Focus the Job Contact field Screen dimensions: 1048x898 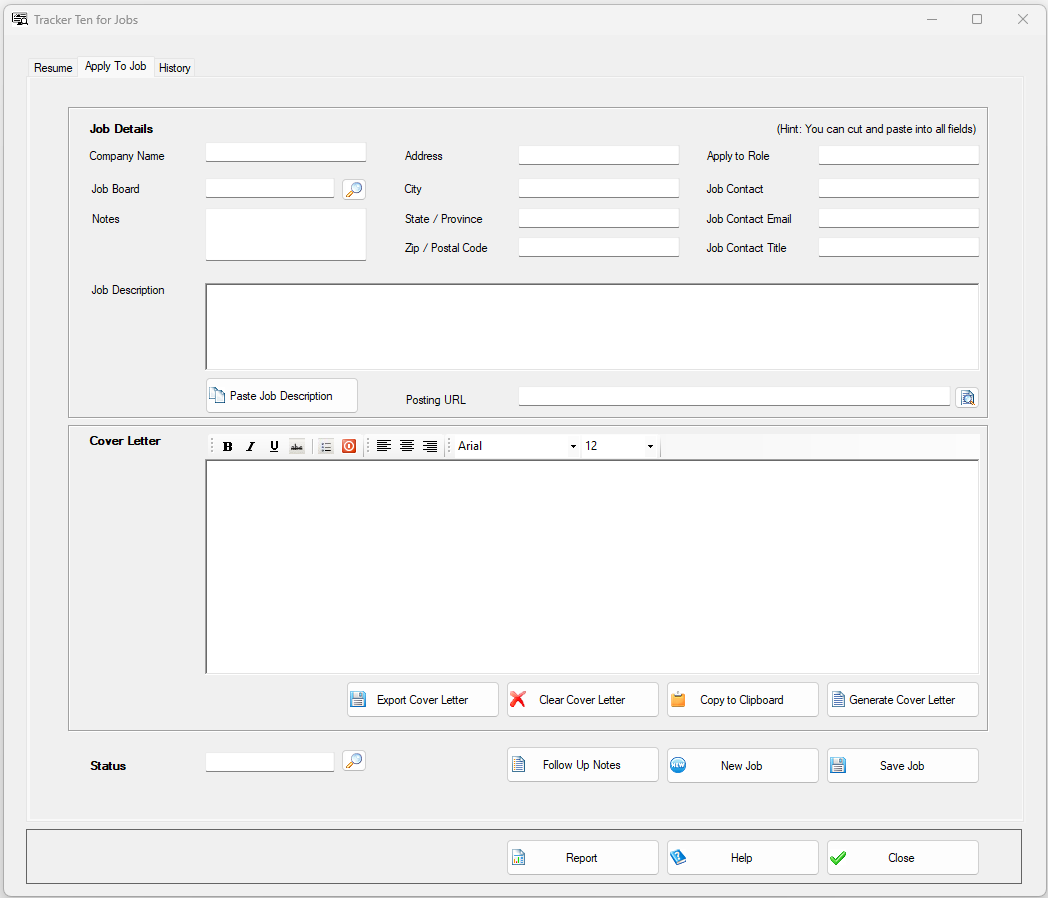[x=898, y=188]
